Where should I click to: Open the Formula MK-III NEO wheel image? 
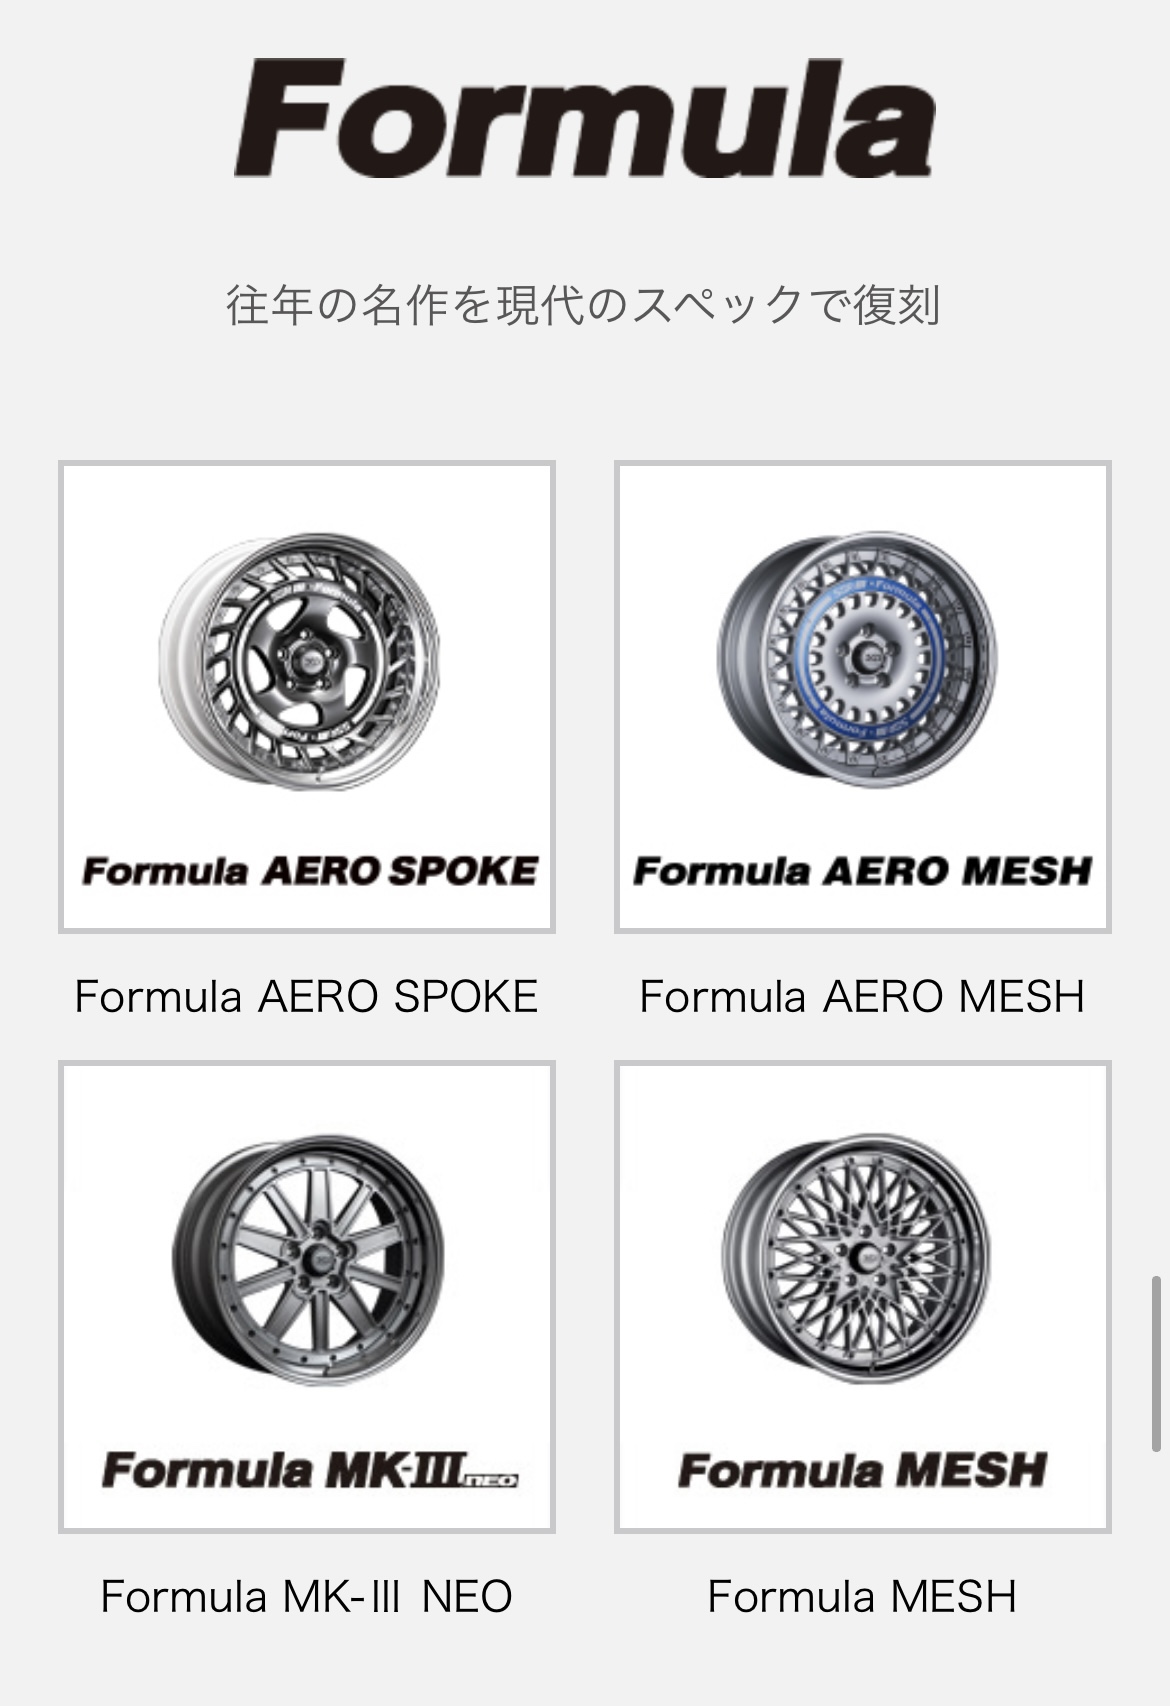click(x=307, y=1297)
